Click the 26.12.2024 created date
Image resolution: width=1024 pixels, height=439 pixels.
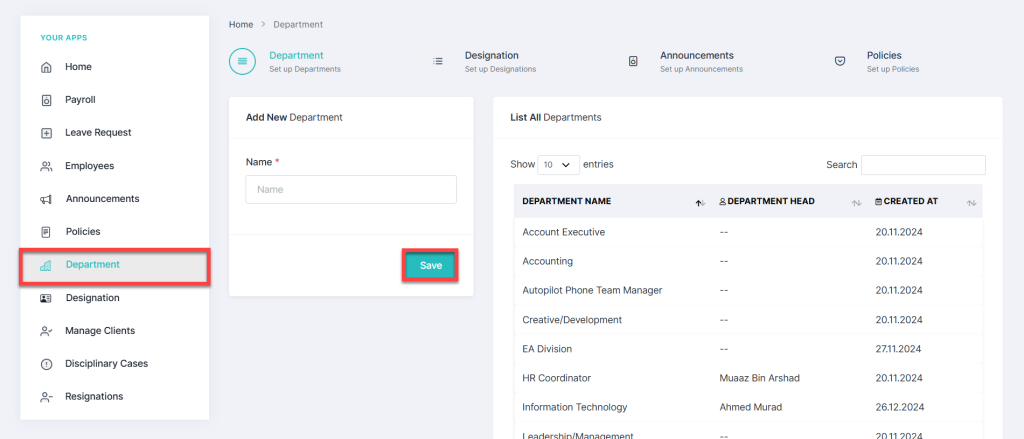899,407
